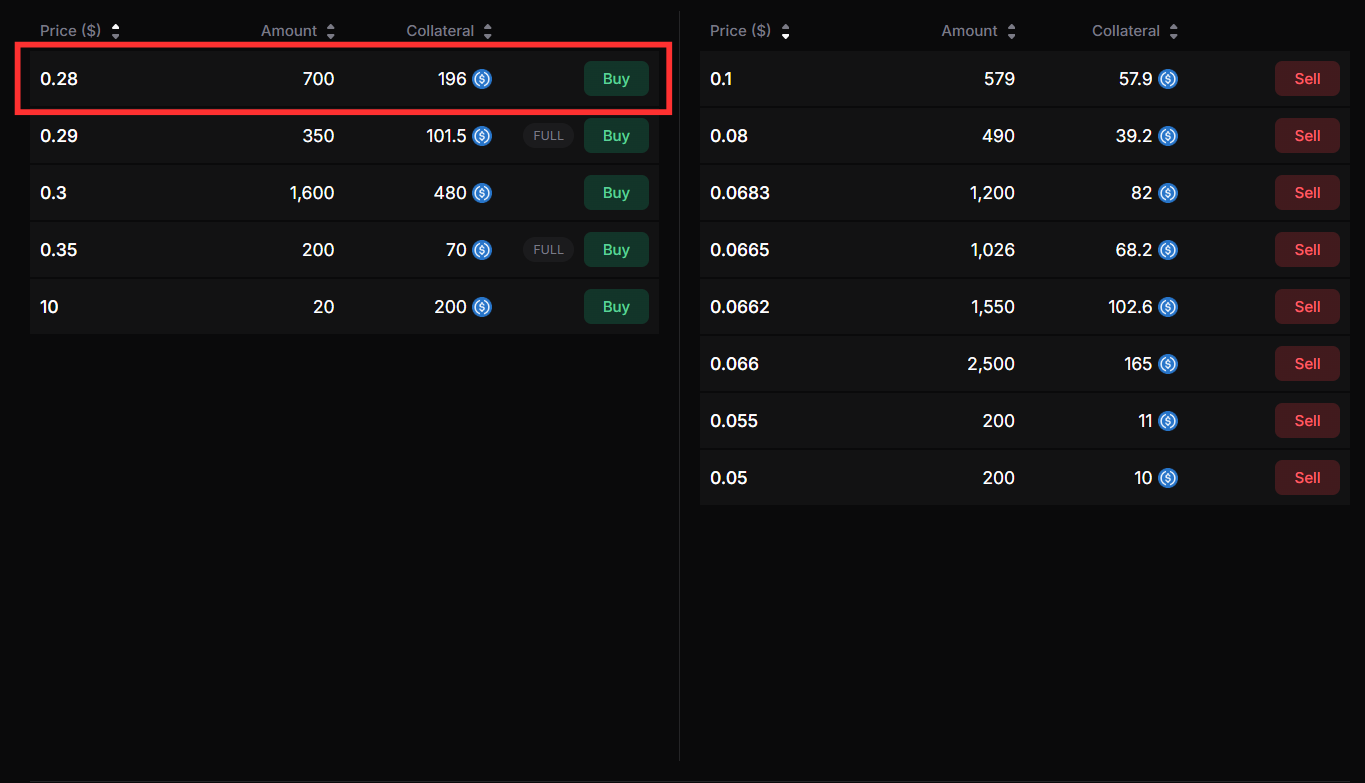Select the 0.055 price cell
The width and height of the screenshot is (1365, 783).
pos(734,421)
